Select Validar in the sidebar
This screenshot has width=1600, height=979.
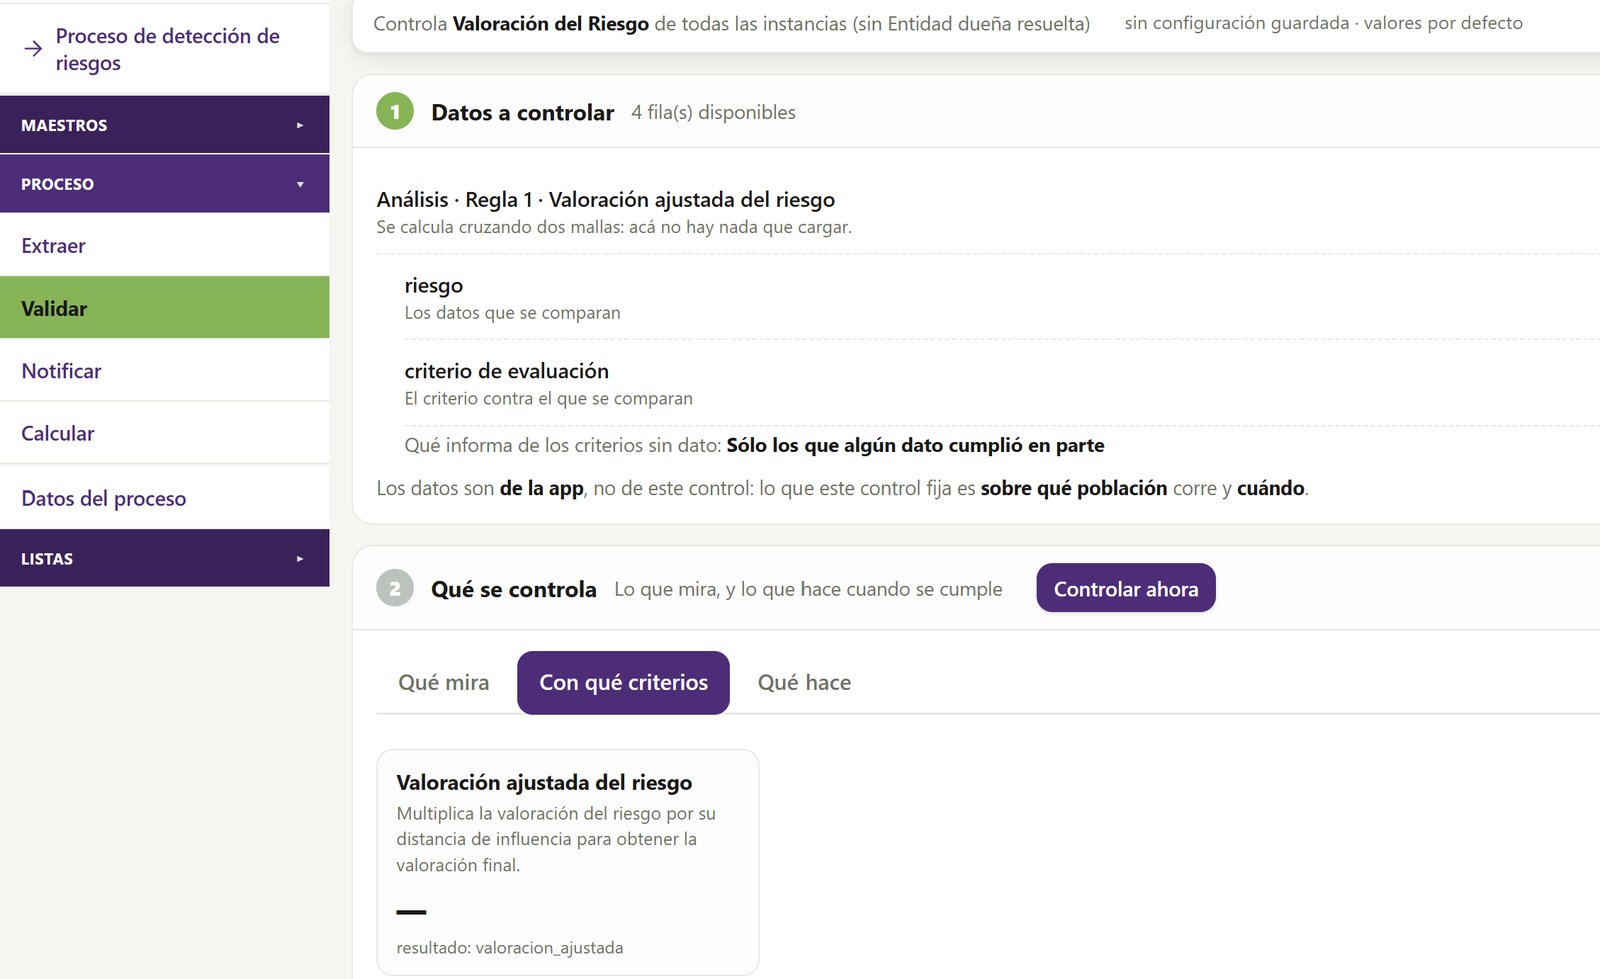(164, 308)
